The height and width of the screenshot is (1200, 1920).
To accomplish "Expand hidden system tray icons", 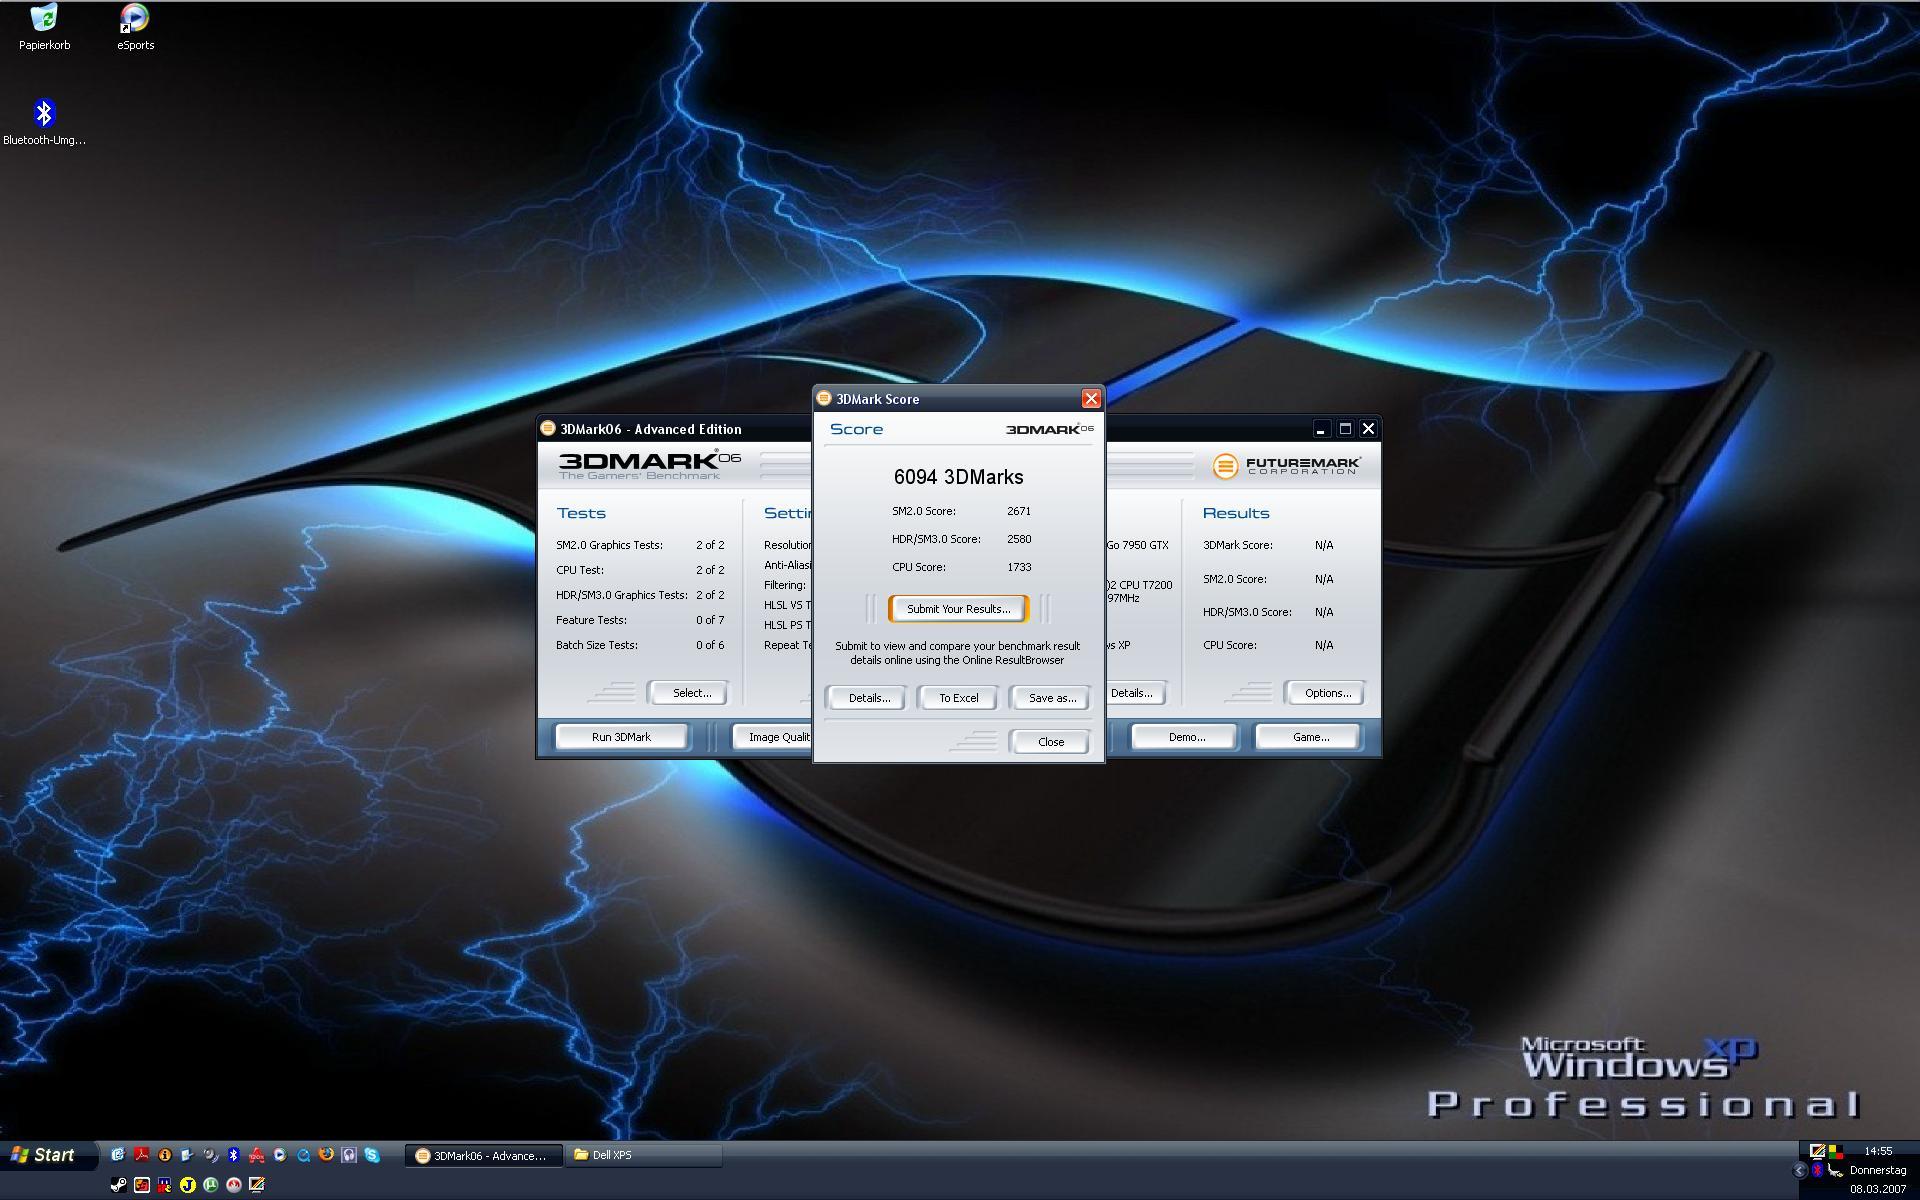I will coord(1799,1170).
